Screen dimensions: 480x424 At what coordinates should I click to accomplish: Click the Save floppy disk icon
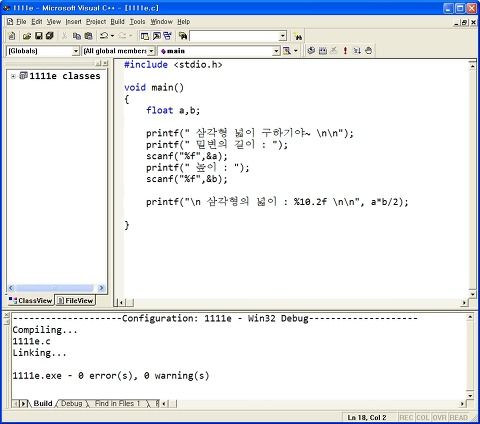point(39,36)
